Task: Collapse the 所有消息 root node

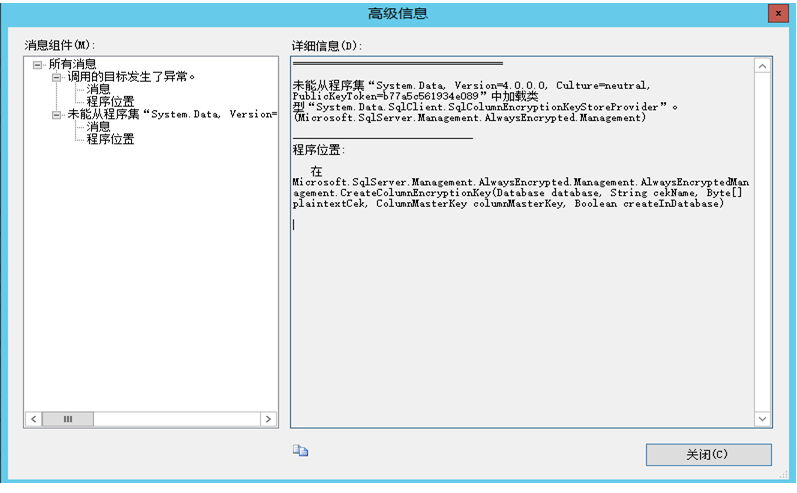Action: coord(37,65)
